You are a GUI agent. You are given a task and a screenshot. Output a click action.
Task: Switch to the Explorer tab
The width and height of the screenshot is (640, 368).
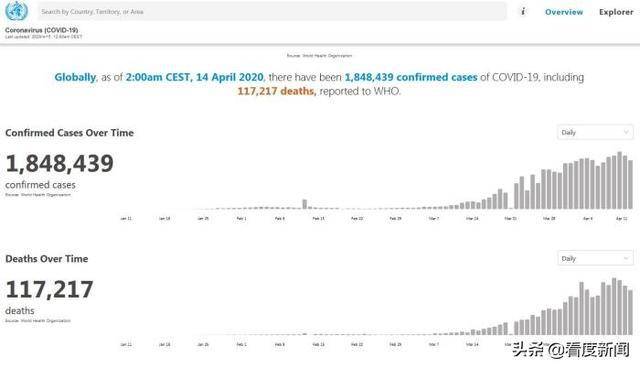point(616,12)
